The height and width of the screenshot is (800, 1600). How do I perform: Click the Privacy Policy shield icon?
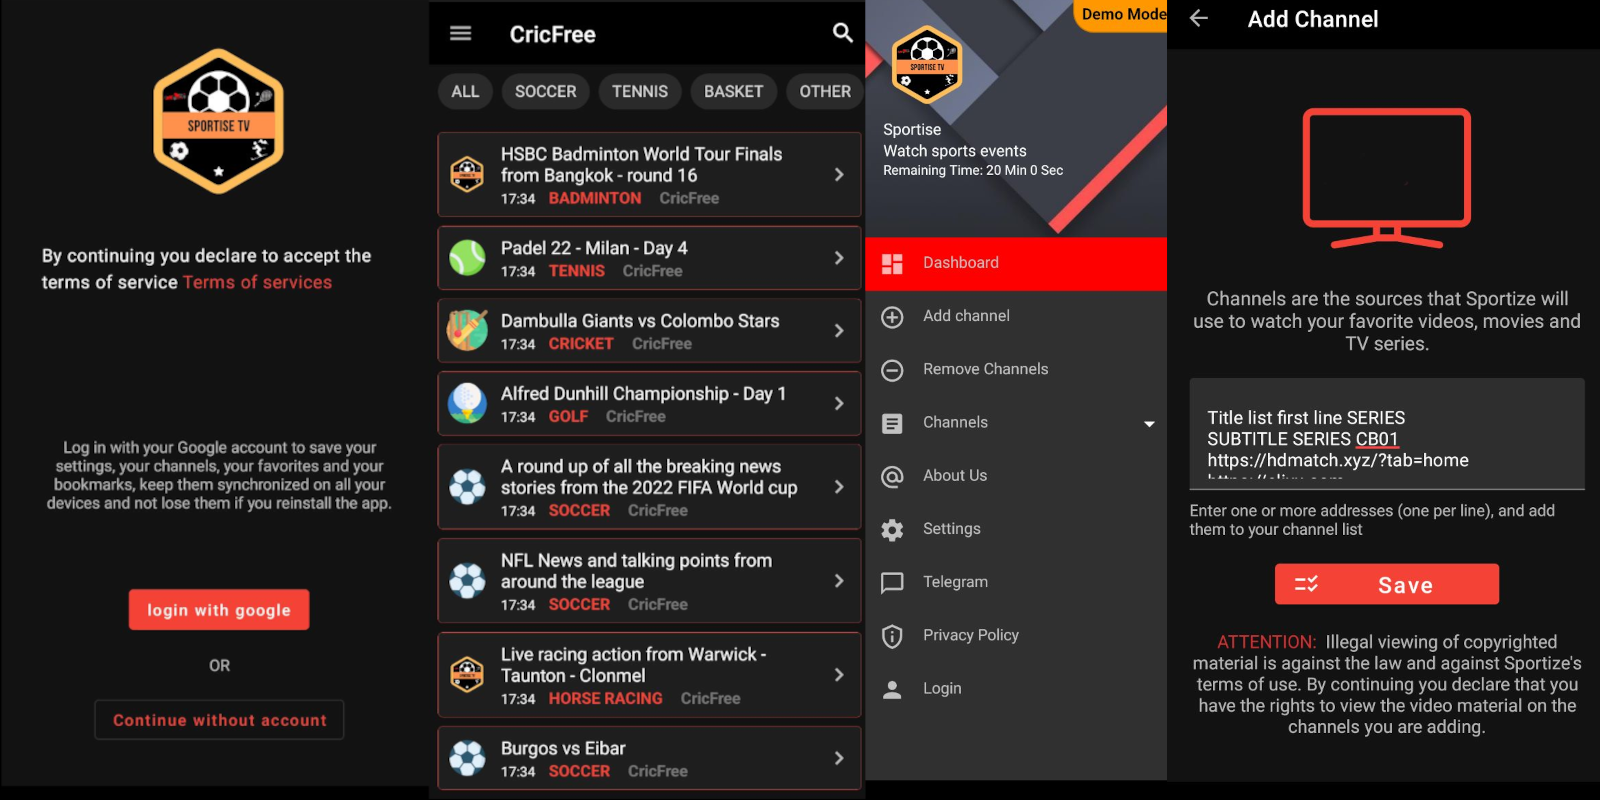[x=892, y=636]
